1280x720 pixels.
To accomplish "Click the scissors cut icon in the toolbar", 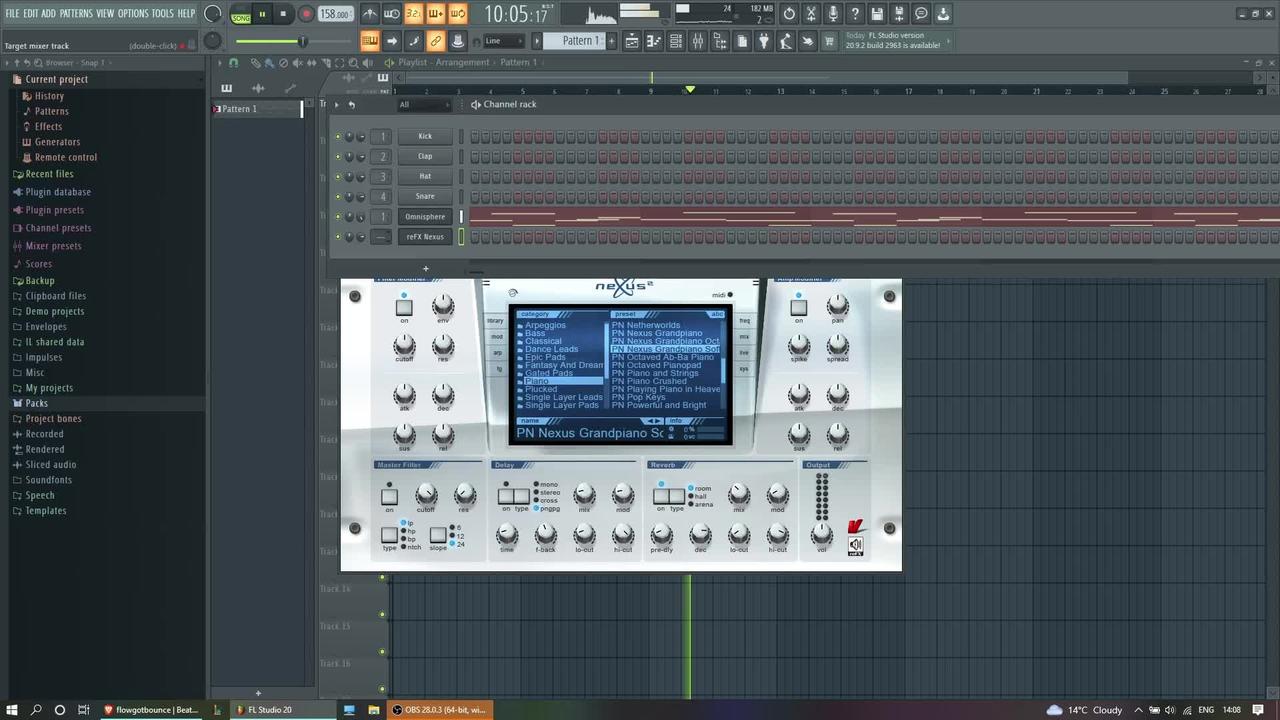I will coord(810,13).
